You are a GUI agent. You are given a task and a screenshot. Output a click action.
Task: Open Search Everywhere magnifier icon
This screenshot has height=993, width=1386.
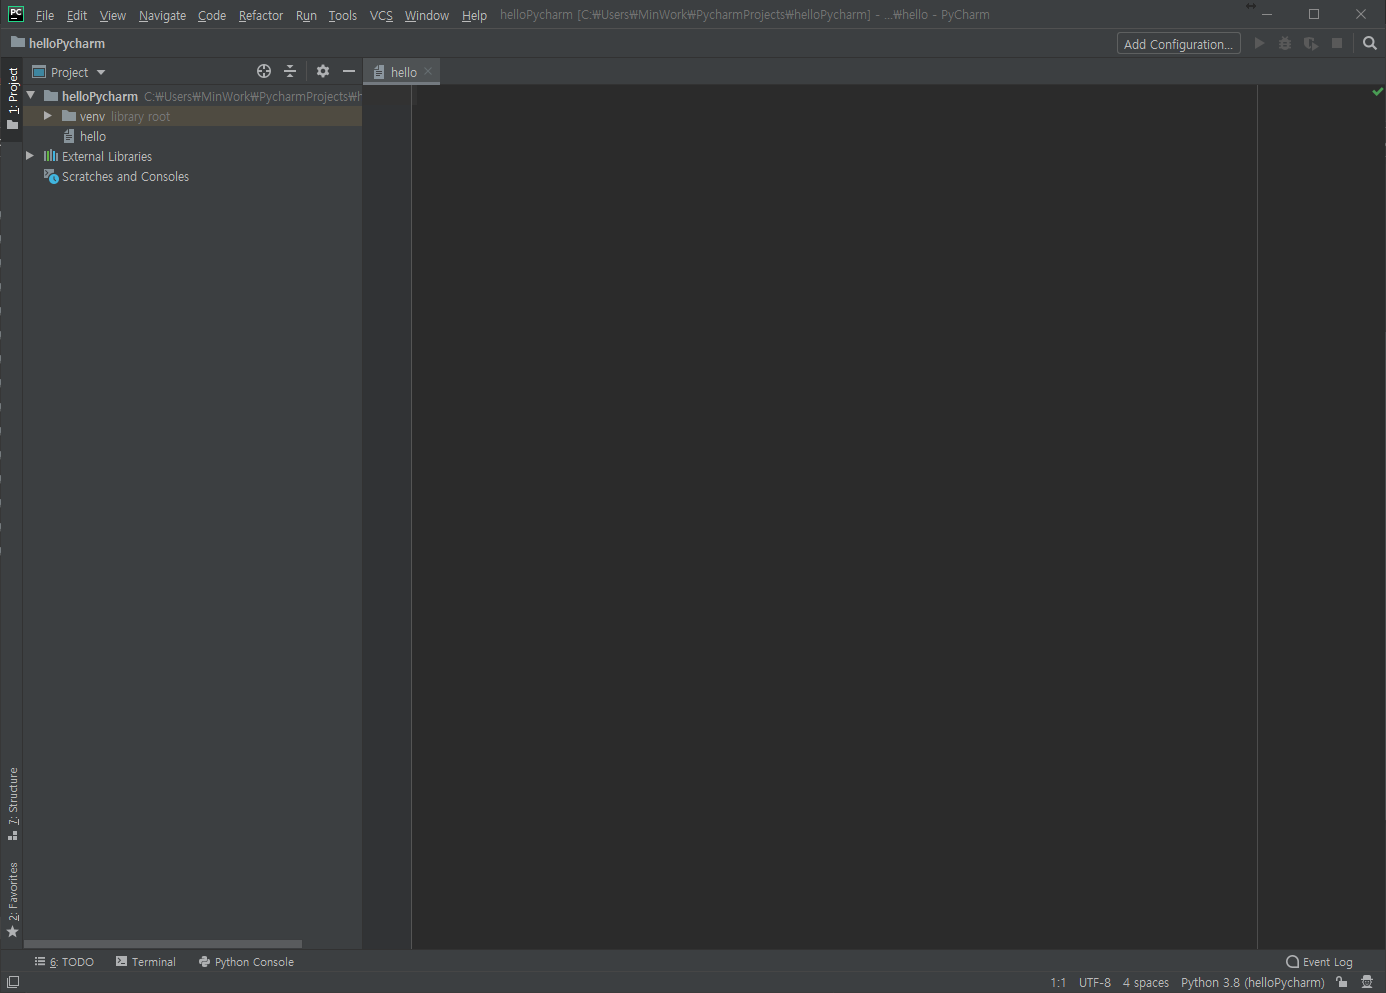coord(1370,43)
